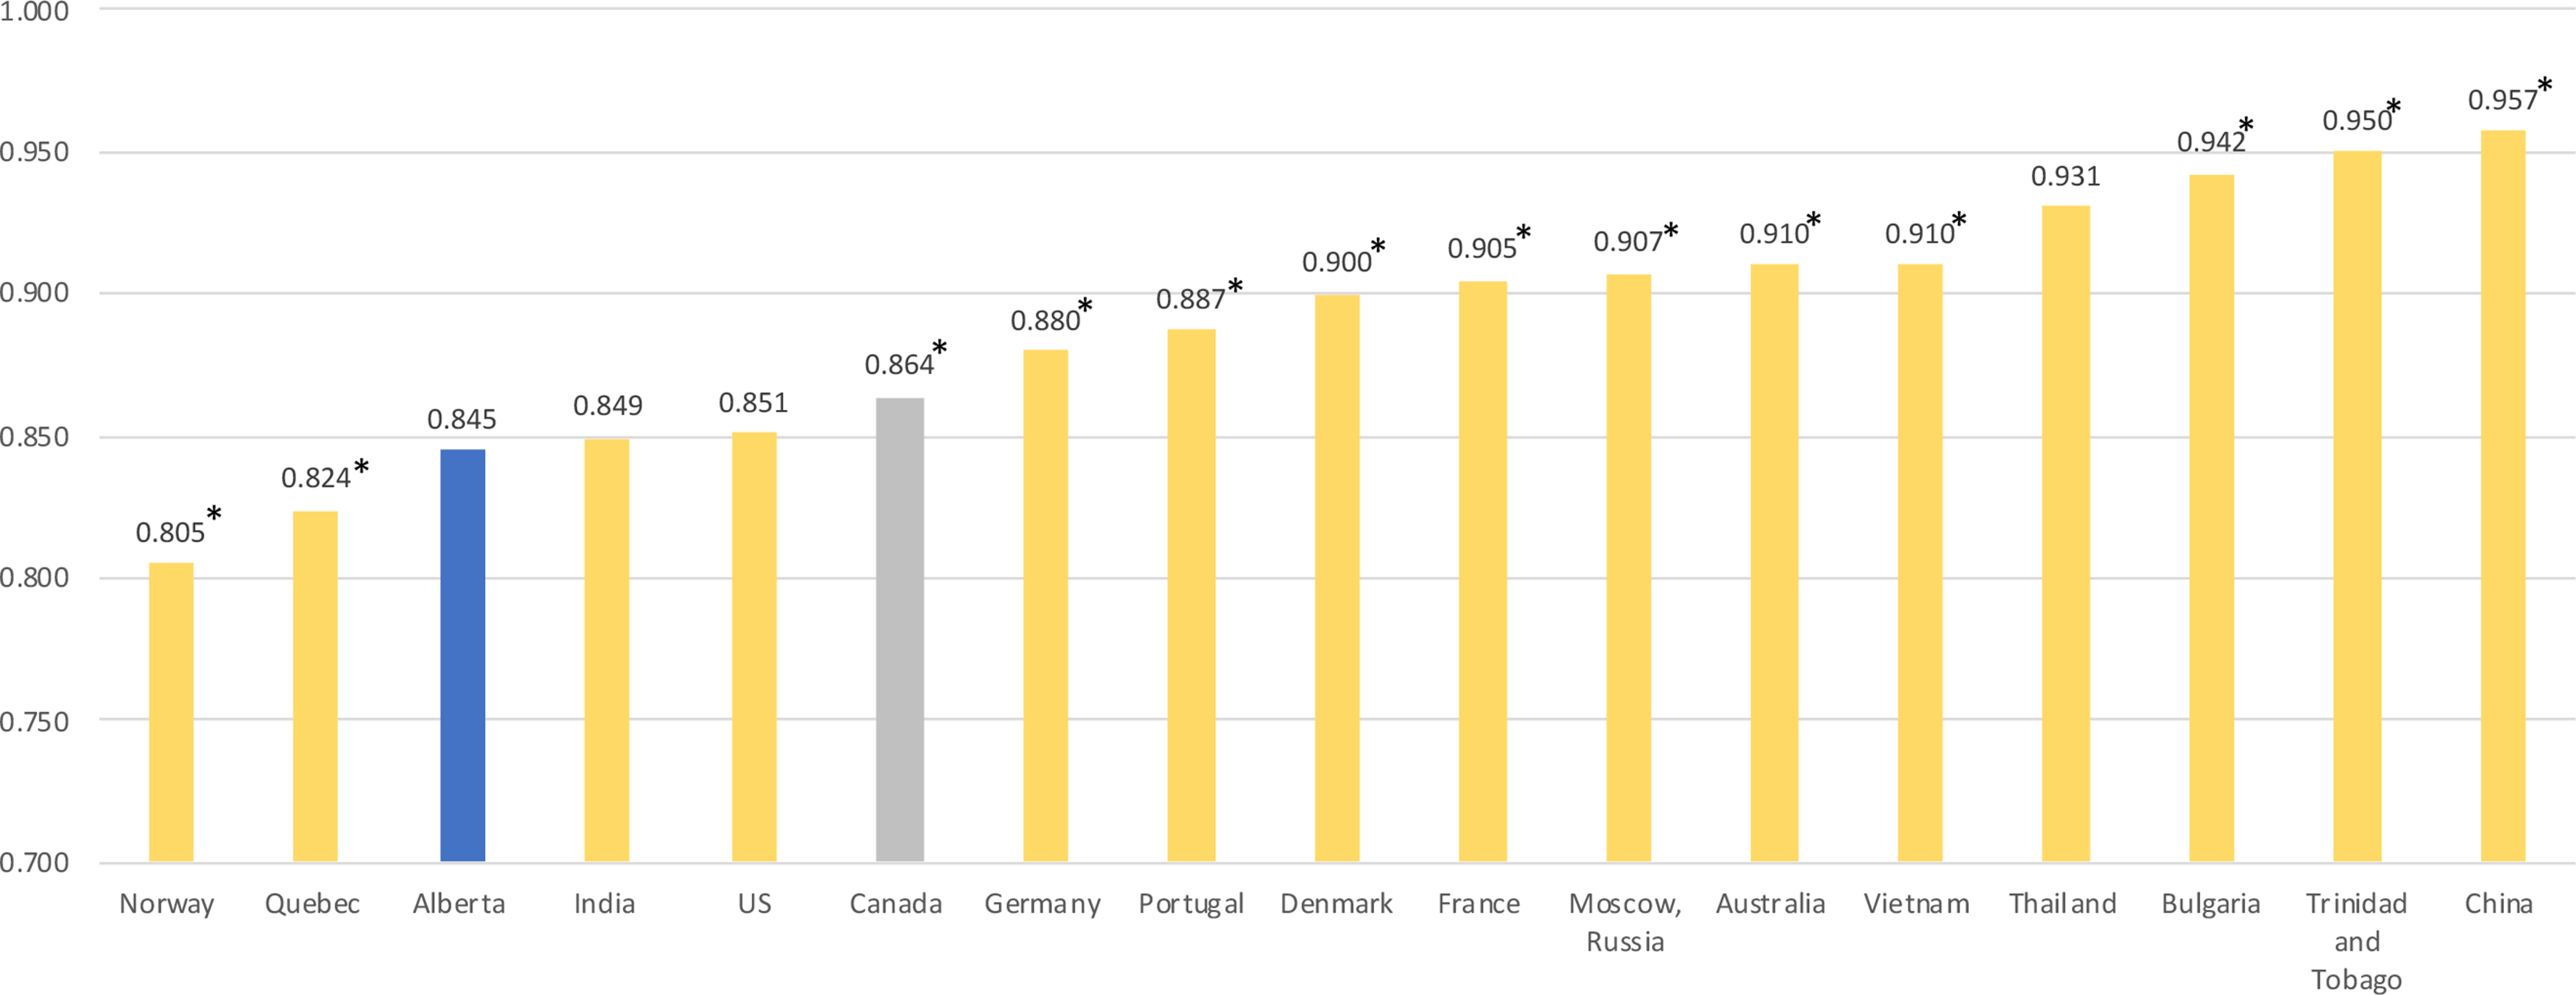The width and height of the screenshot is (2576, 995).
Task: Click the 0.957 data label above China
Action: (x=2502, y=100)
